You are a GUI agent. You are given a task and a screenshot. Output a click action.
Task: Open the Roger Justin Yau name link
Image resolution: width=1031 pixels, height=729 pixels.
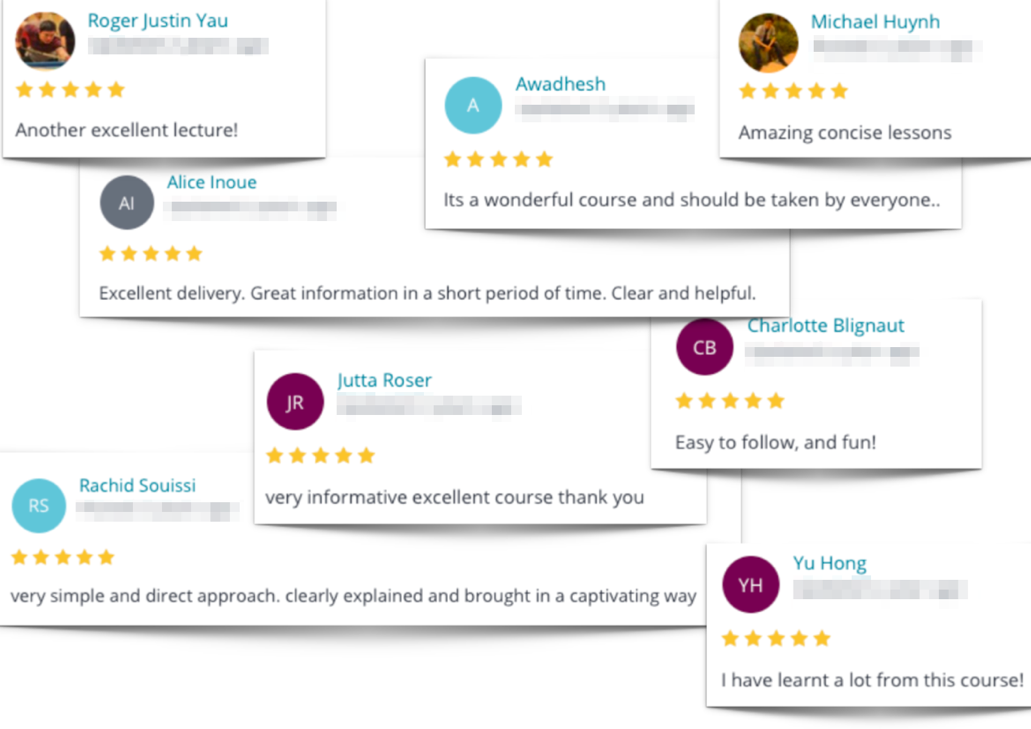tap(158, 21)
